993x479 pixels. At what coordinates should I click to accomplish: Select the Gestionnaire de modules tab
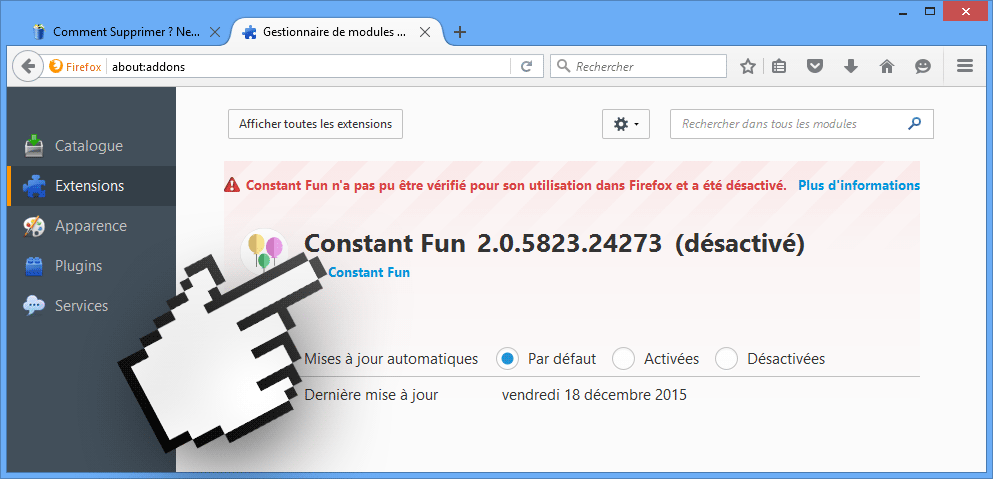[336, 32]
